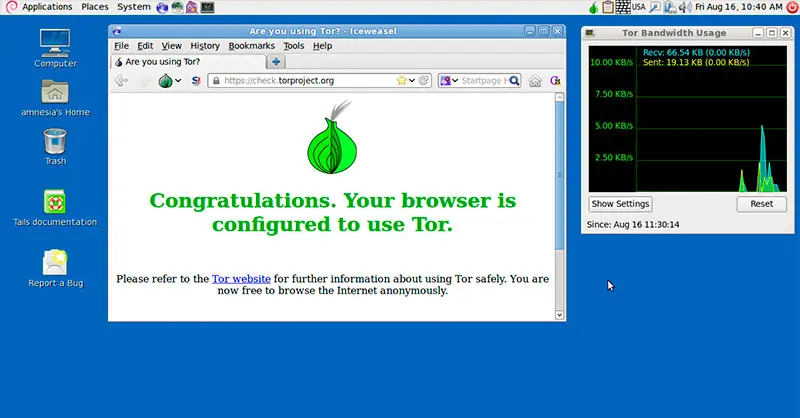Click the page scrollbar down arrow
This screenshot has height=418, width=800.
pyautogui.click(x=560, y=315)
